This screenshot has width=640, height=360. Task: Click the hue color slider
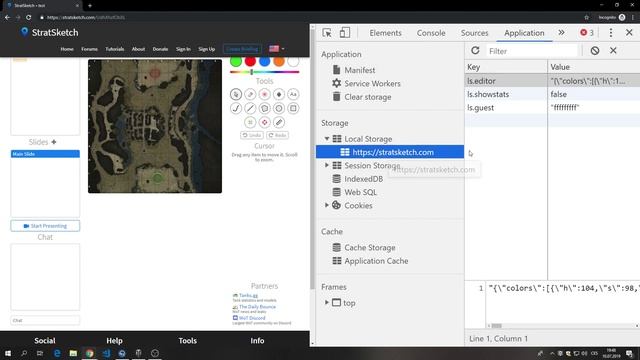[264, 72]
